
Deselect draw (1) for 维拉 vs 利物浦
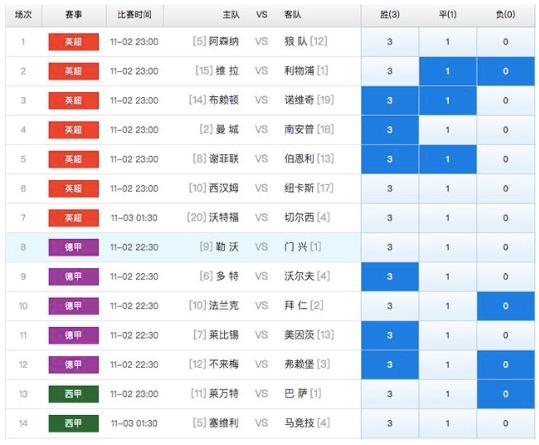448,71
